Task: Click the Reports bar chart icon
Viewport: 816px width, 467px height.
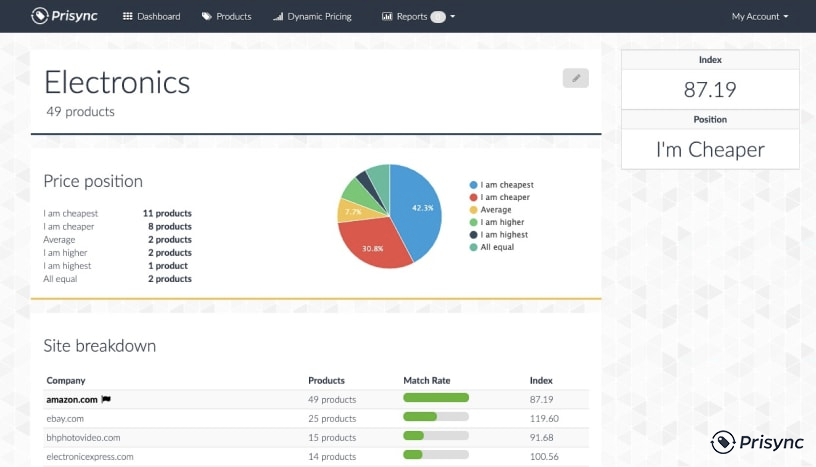Action: pyautogui.click(x=387, y=16)
